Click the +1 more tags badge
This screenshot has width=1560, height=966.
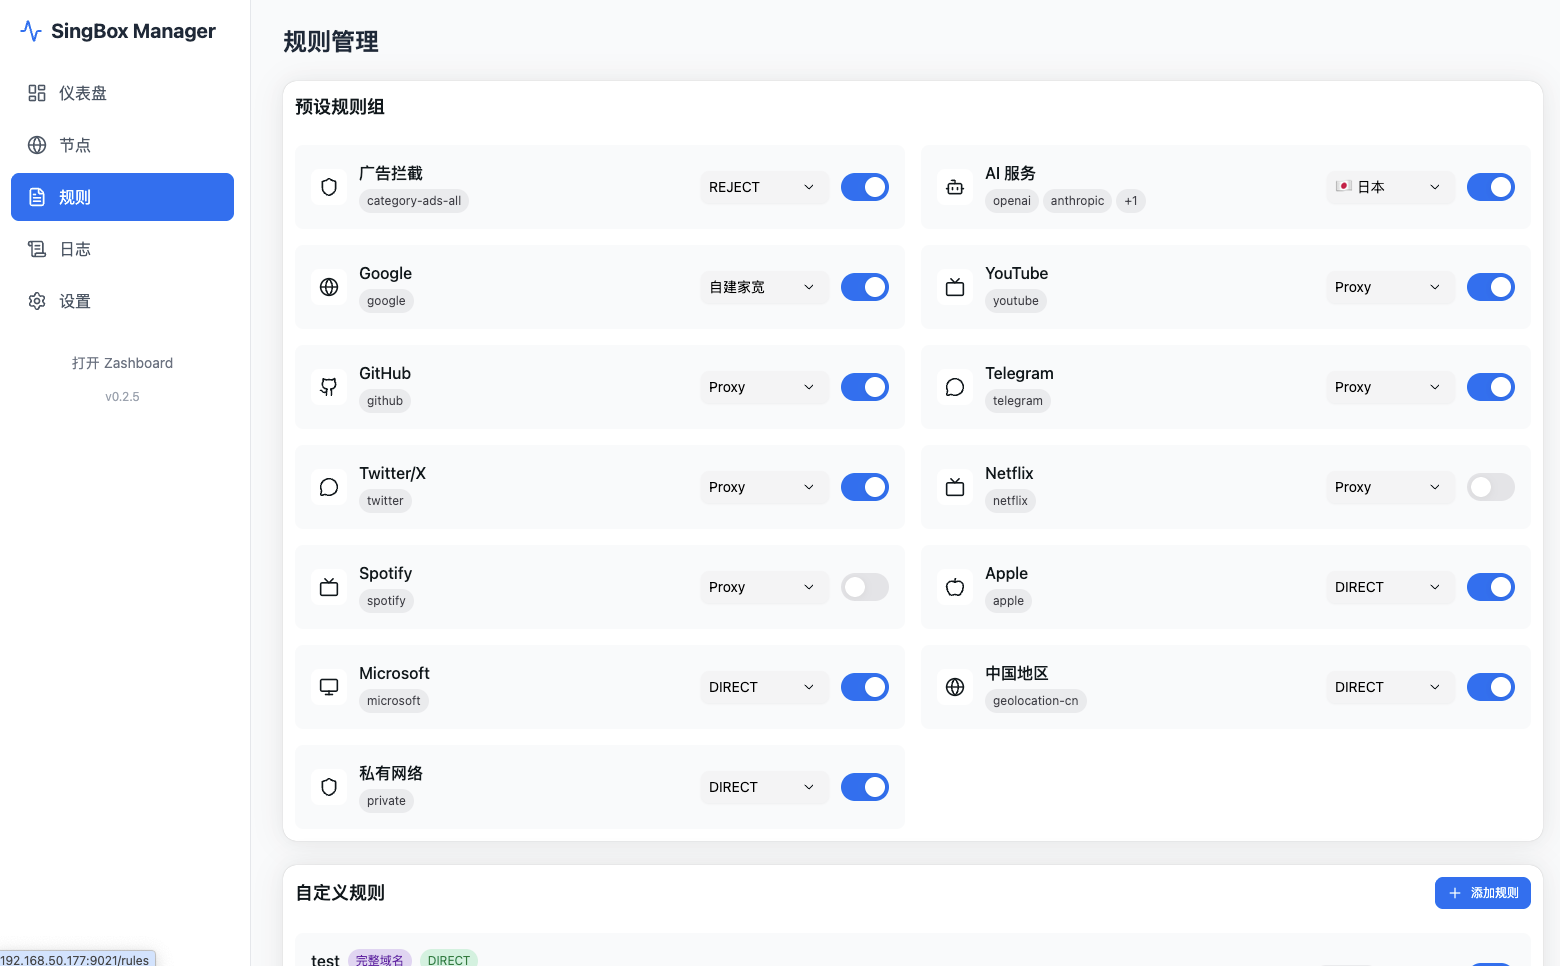(1131, 201)
